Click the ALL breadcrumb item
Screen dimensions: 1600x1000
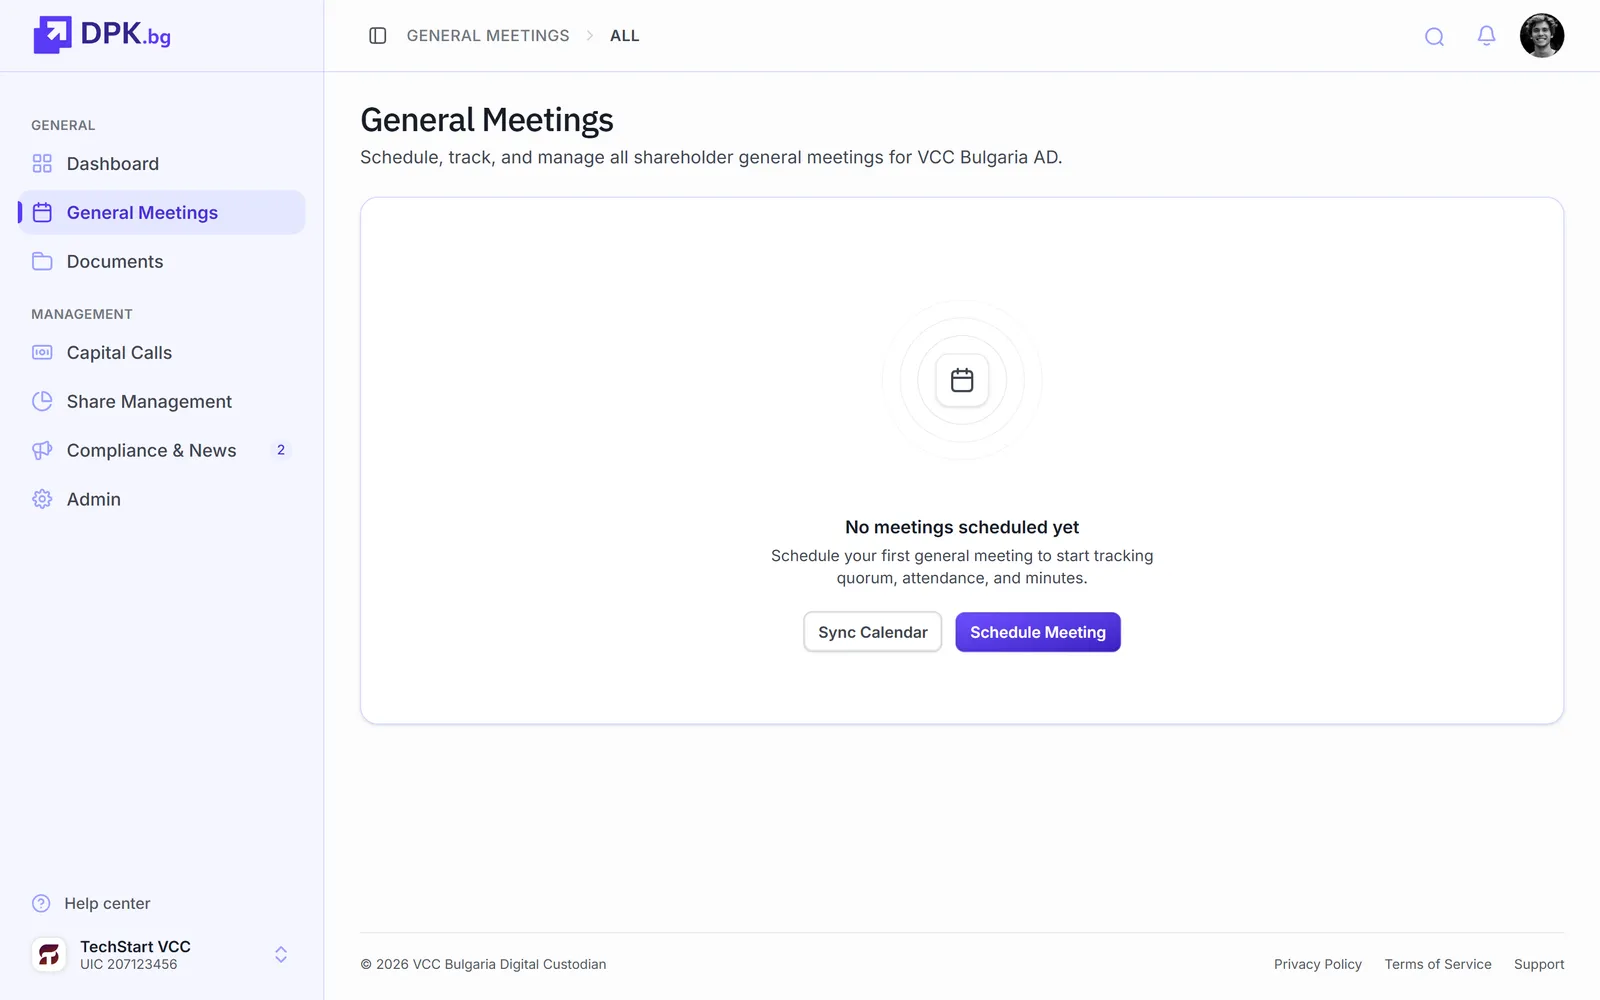(625, 36)
